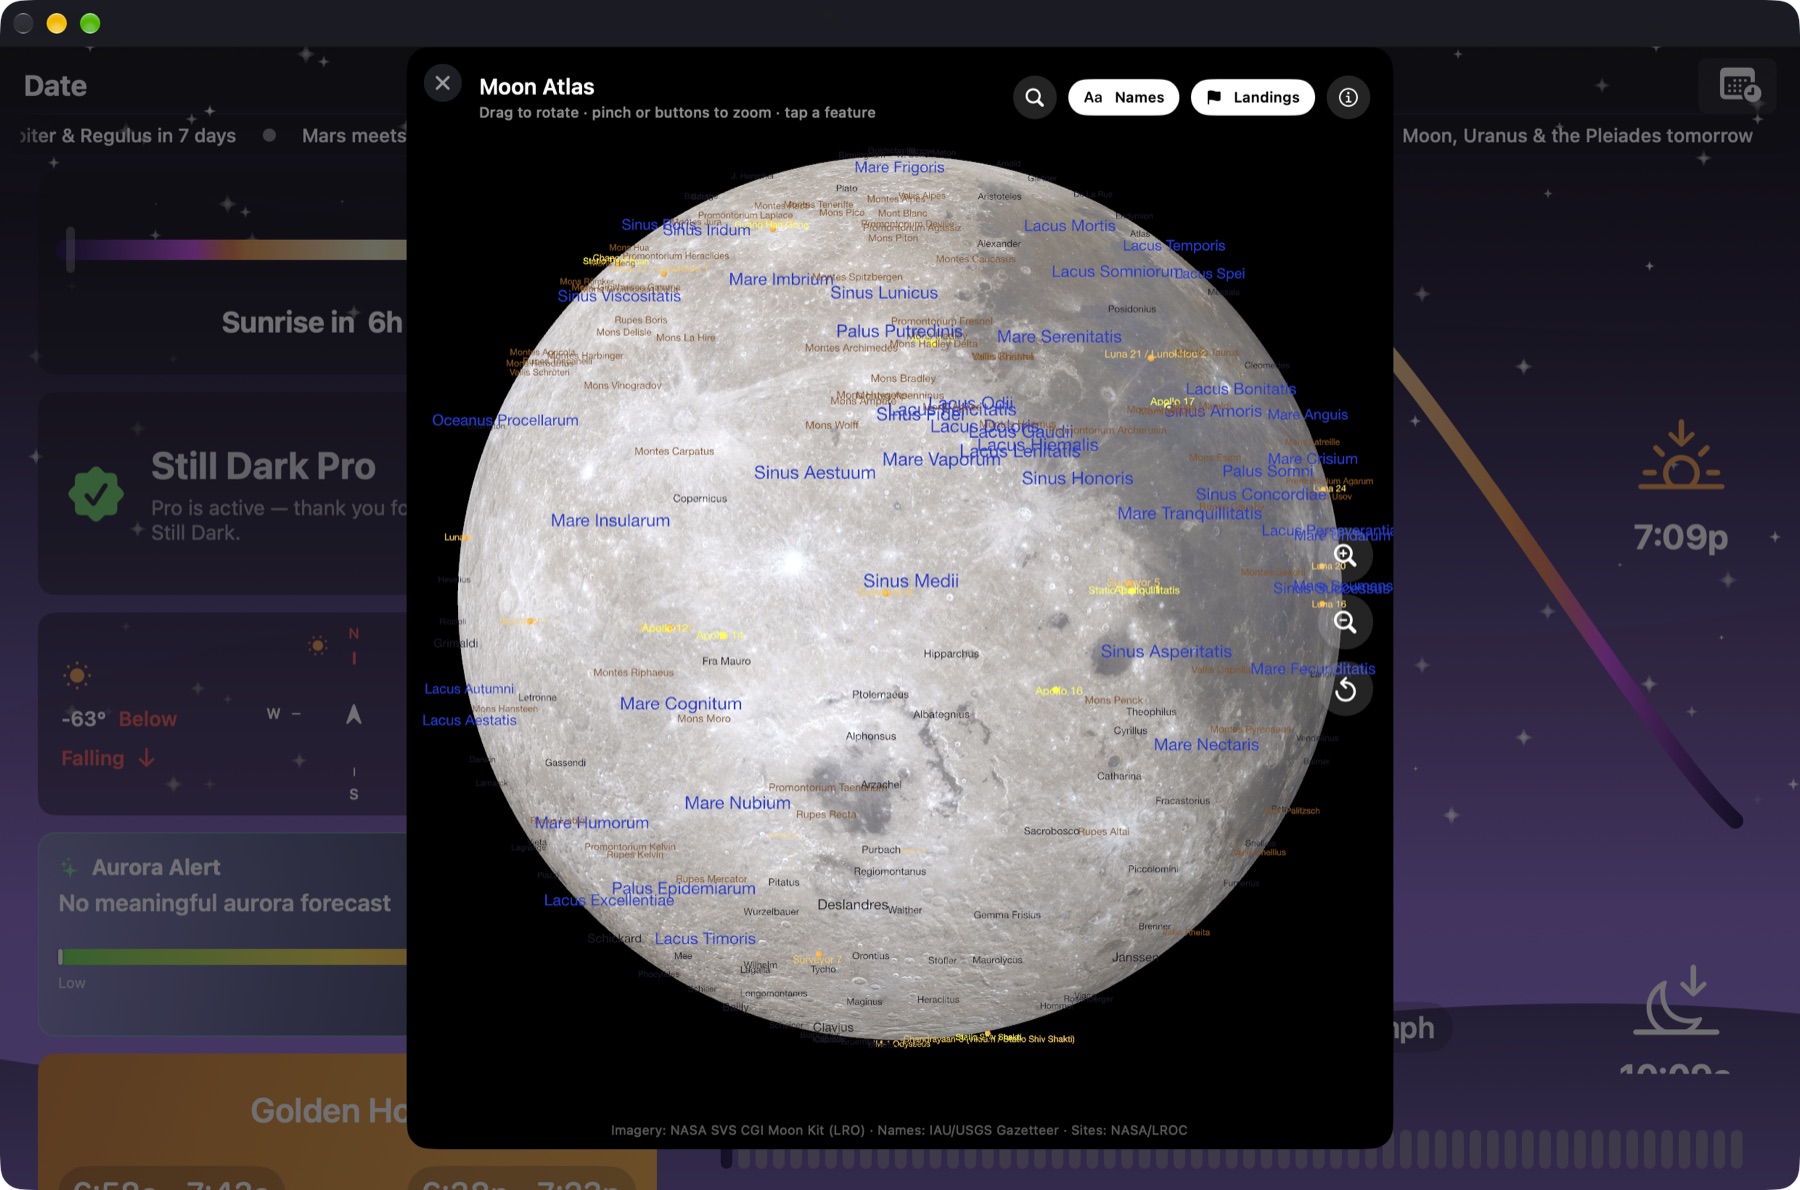Click the green Pro checkmark badge
This screenshot has height=1190, width=1800.
[96, 493]
